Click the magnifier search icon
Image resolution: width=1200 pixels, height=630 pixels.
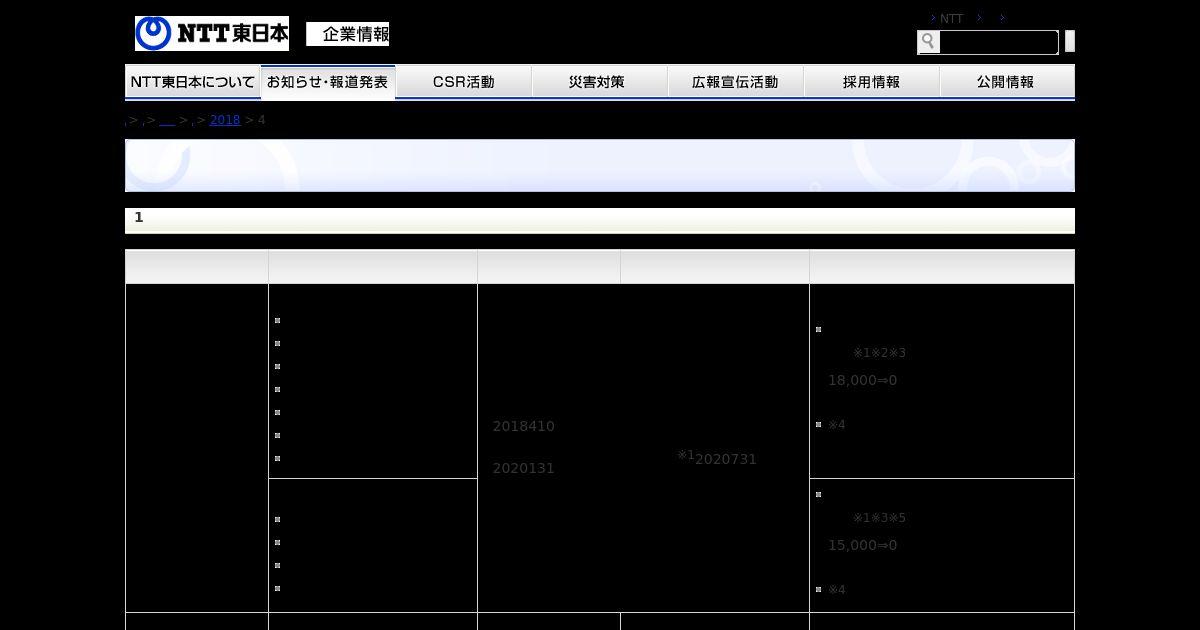(x=928, y=41)
